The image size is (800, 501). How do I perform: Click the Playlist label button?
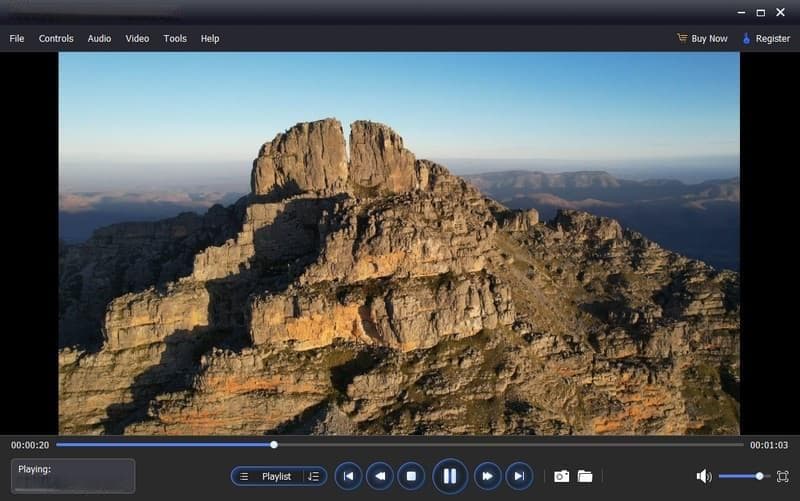[277, 477]
